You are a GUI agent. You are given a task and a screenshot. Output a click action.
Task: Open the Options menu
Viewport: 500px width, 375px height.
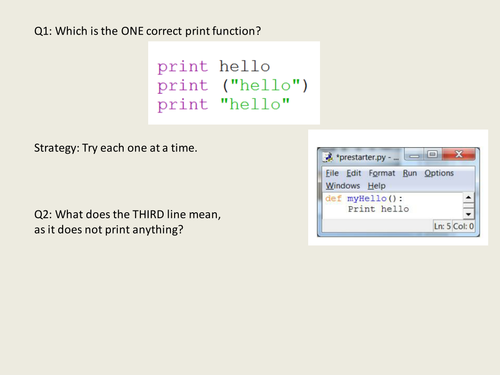point(439,173)
